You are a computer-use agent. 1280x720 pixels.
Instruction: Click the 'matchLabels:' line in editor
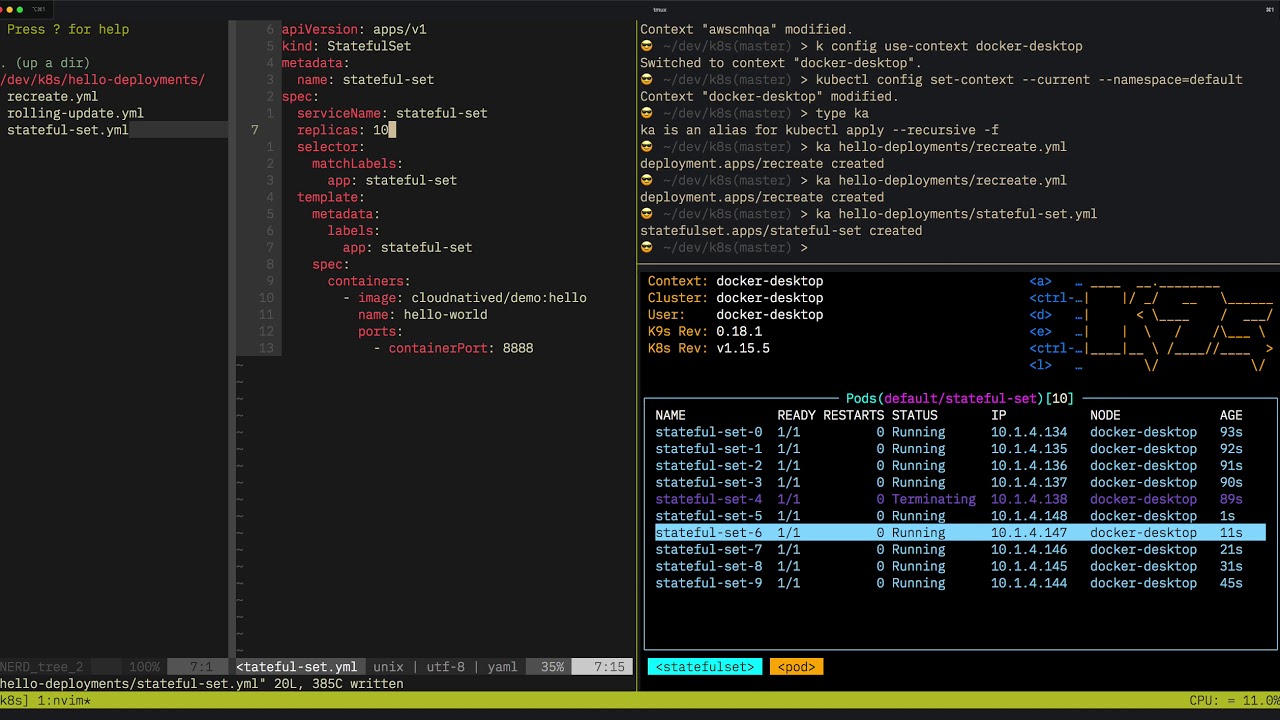pyautogui.click(x=357, y=163)
